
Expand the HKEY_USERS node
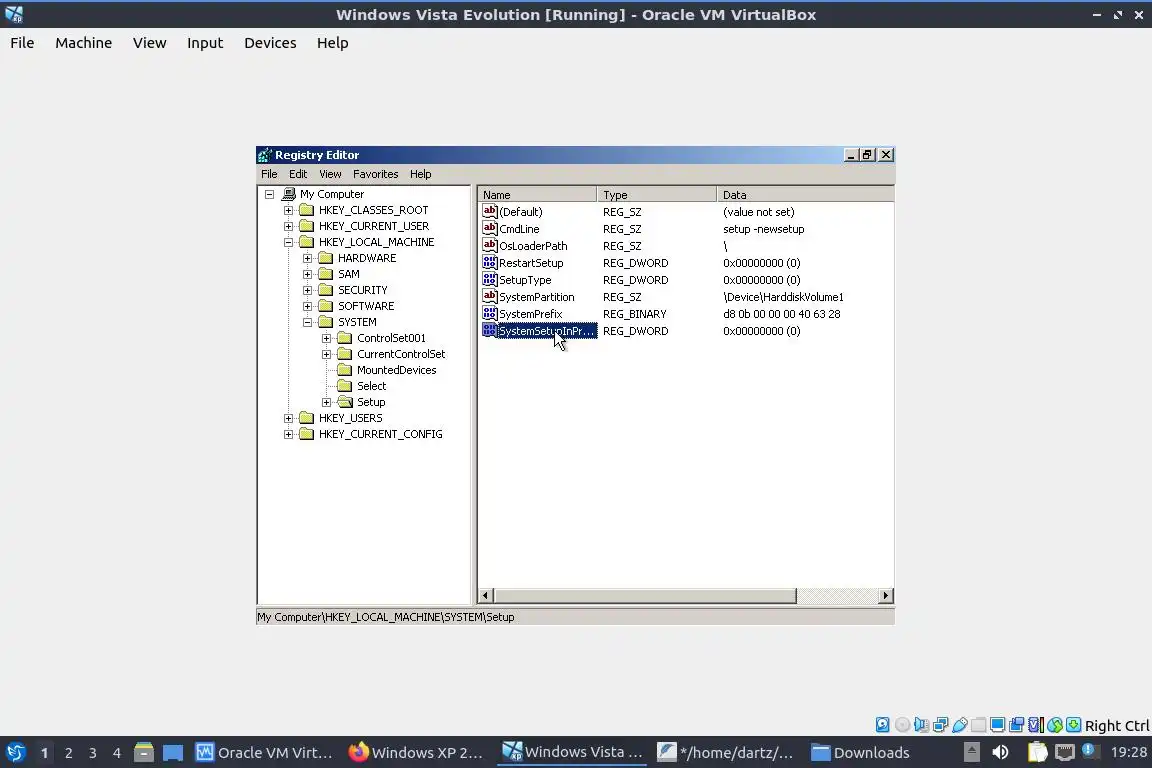click(289, 418)
